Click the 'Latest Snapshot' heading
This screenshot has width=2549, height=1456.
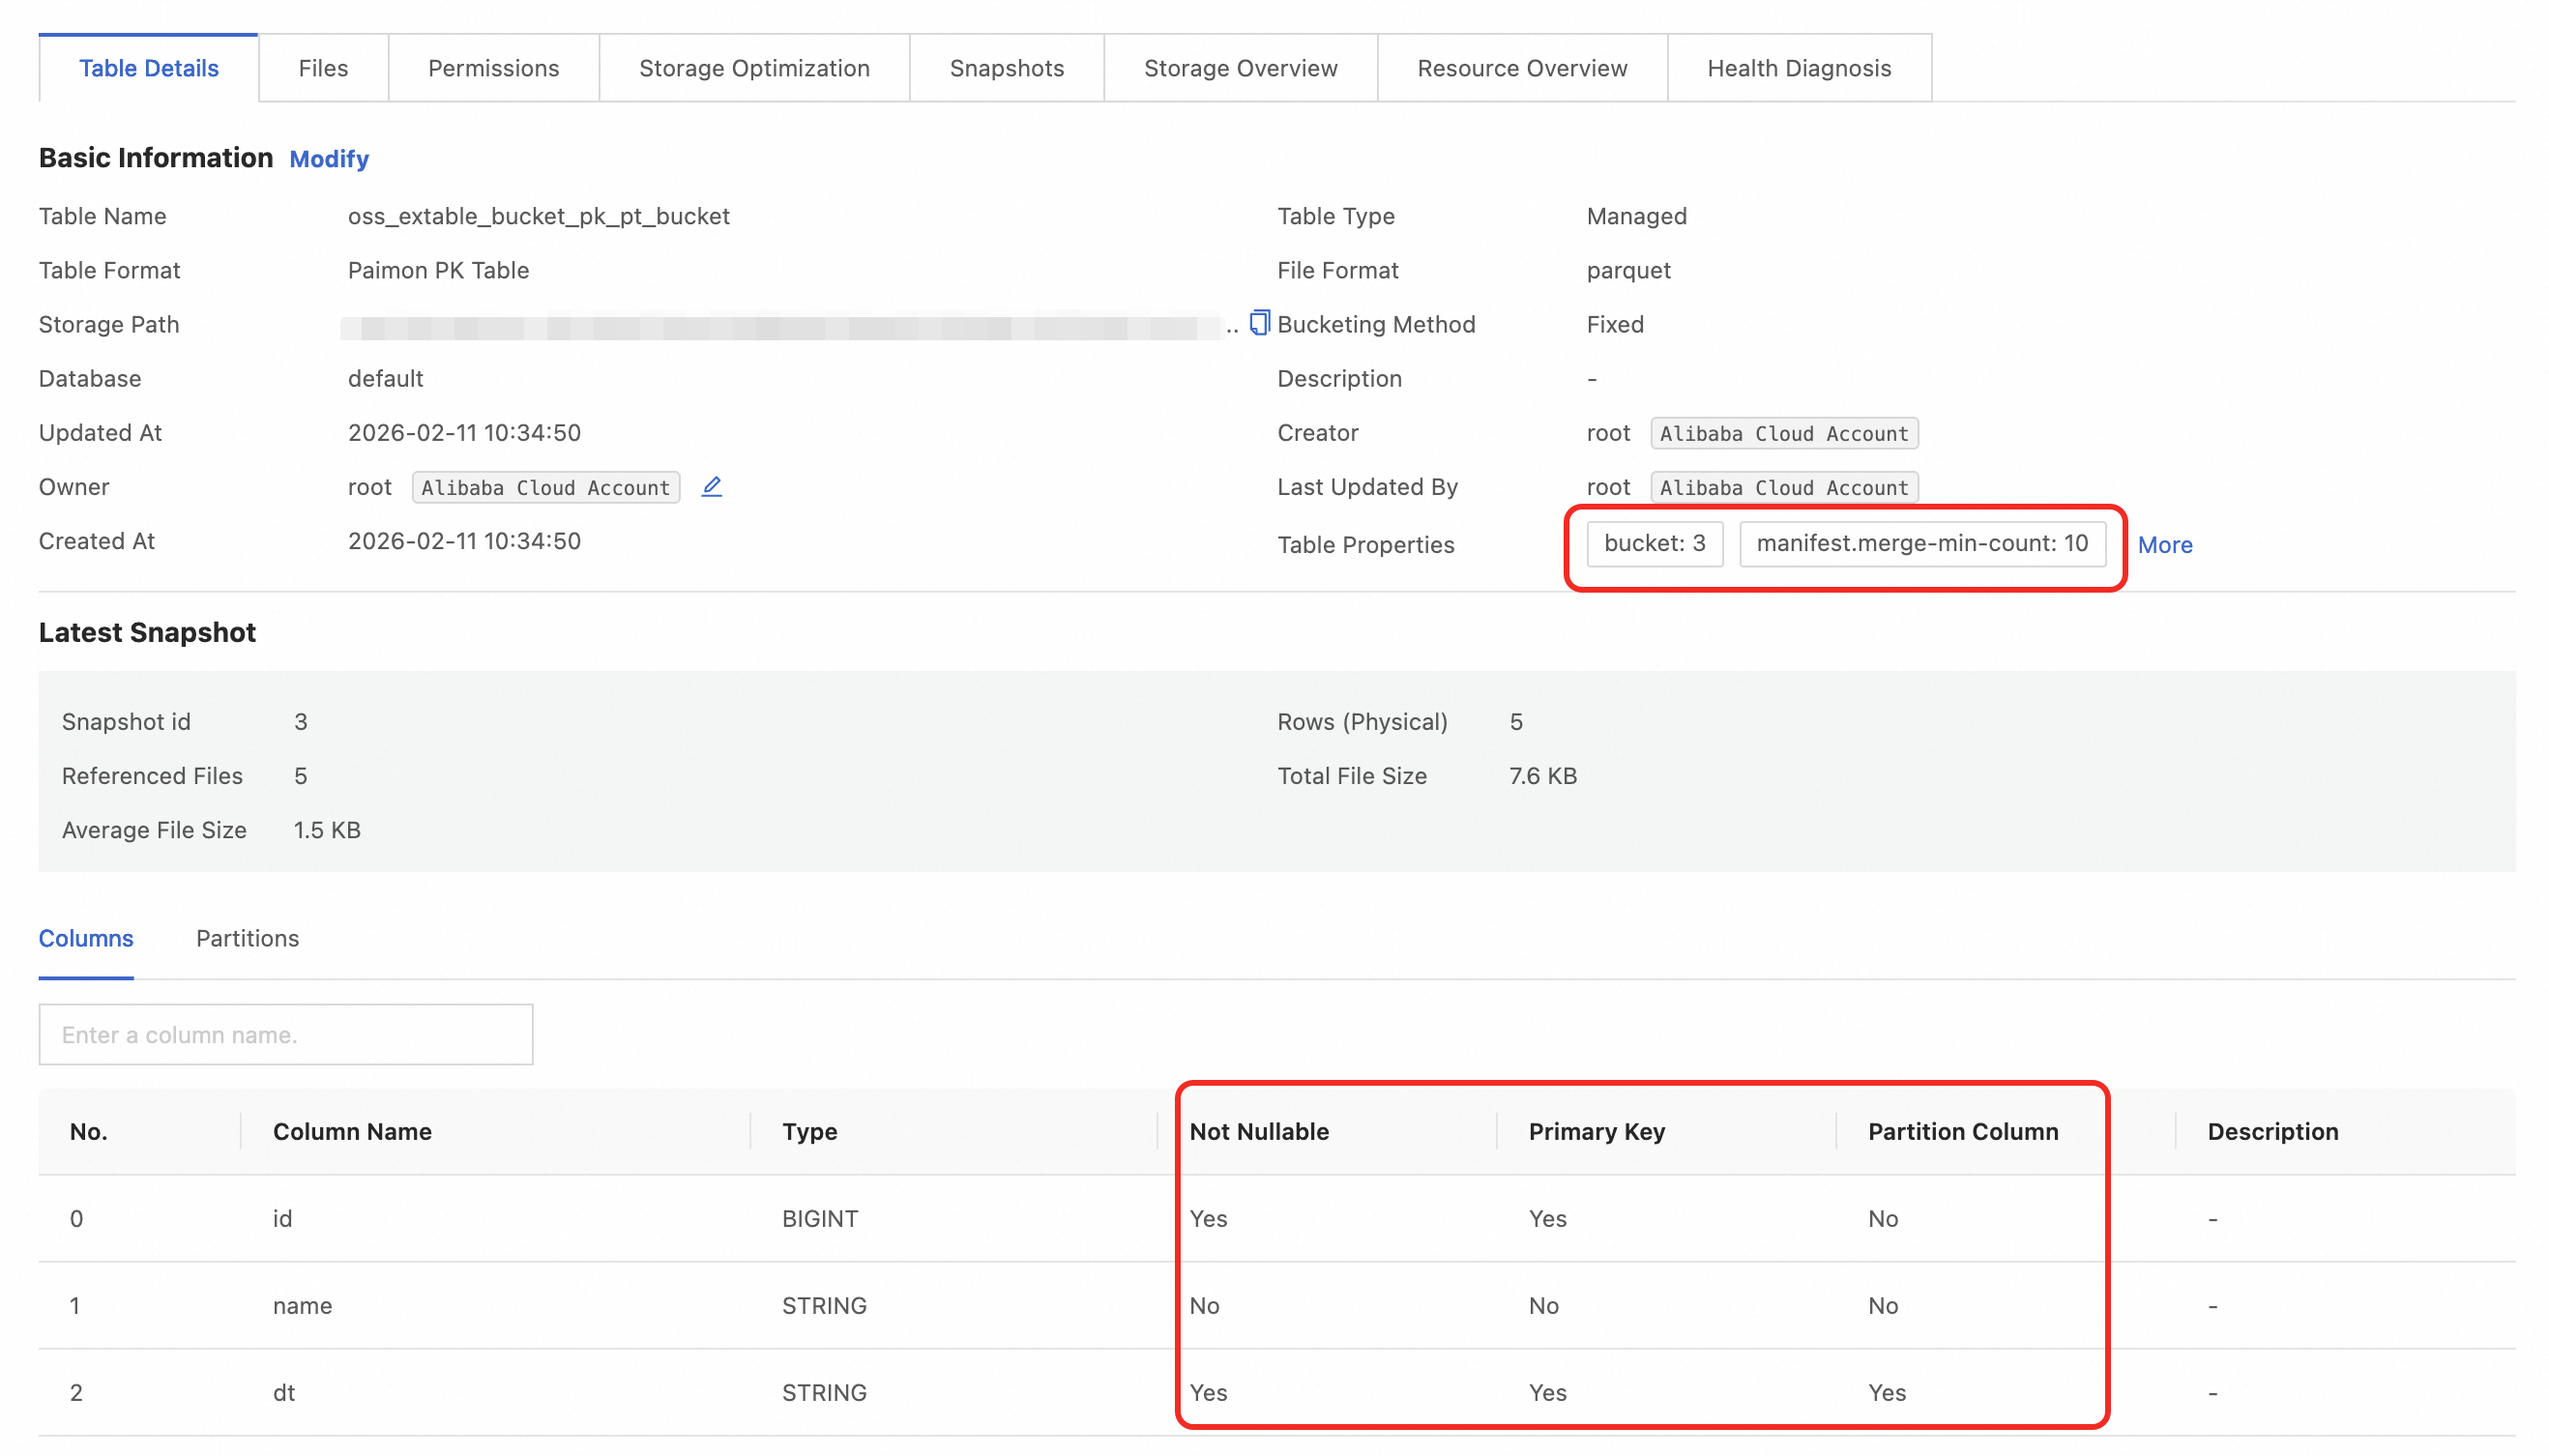click(x=147, y=632)
